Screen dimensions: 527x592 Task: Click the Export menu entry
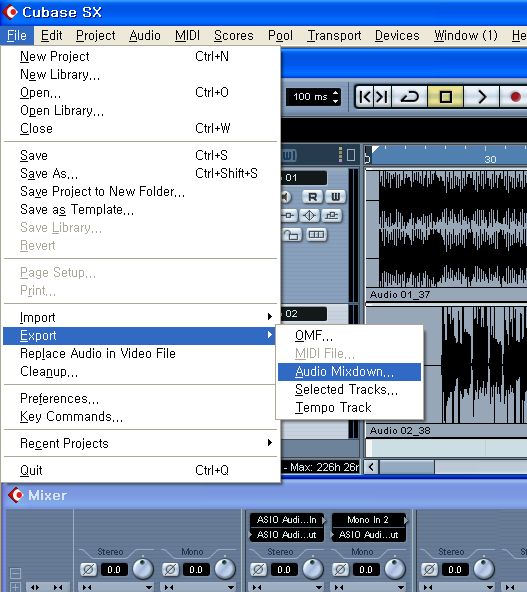pos(139,336)
